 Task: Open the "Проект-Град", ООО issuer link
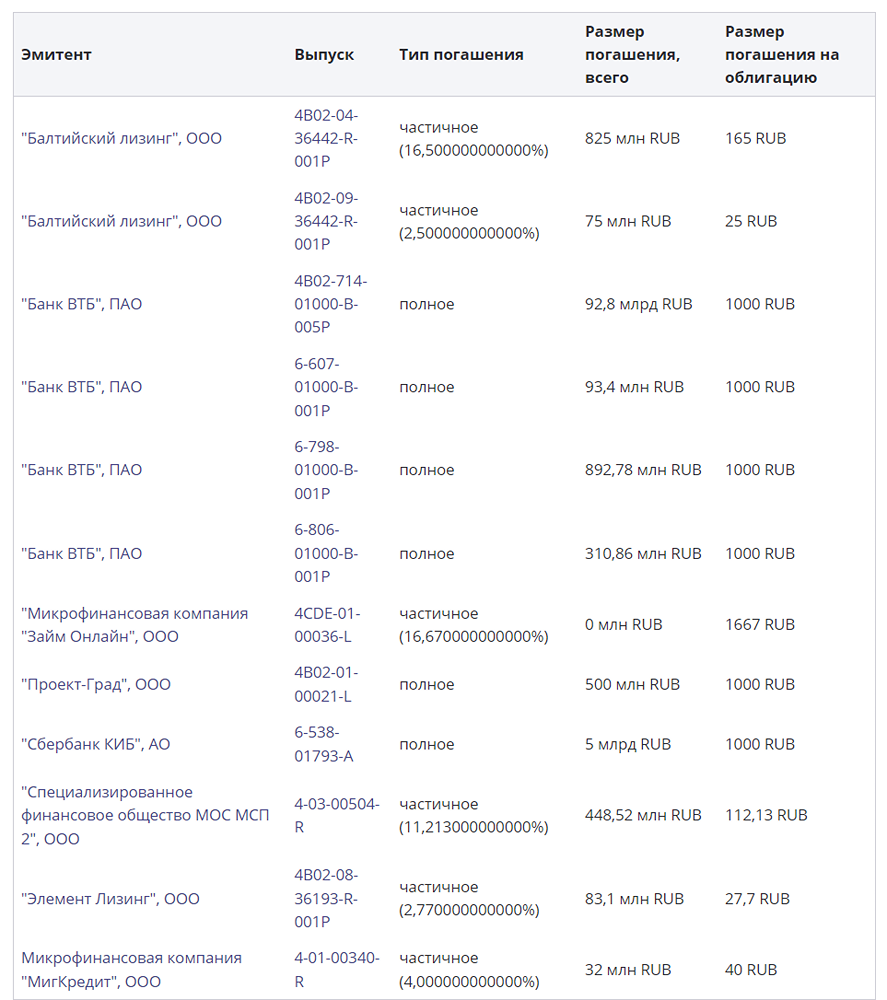pyautogui.click(x=96, y=685)
